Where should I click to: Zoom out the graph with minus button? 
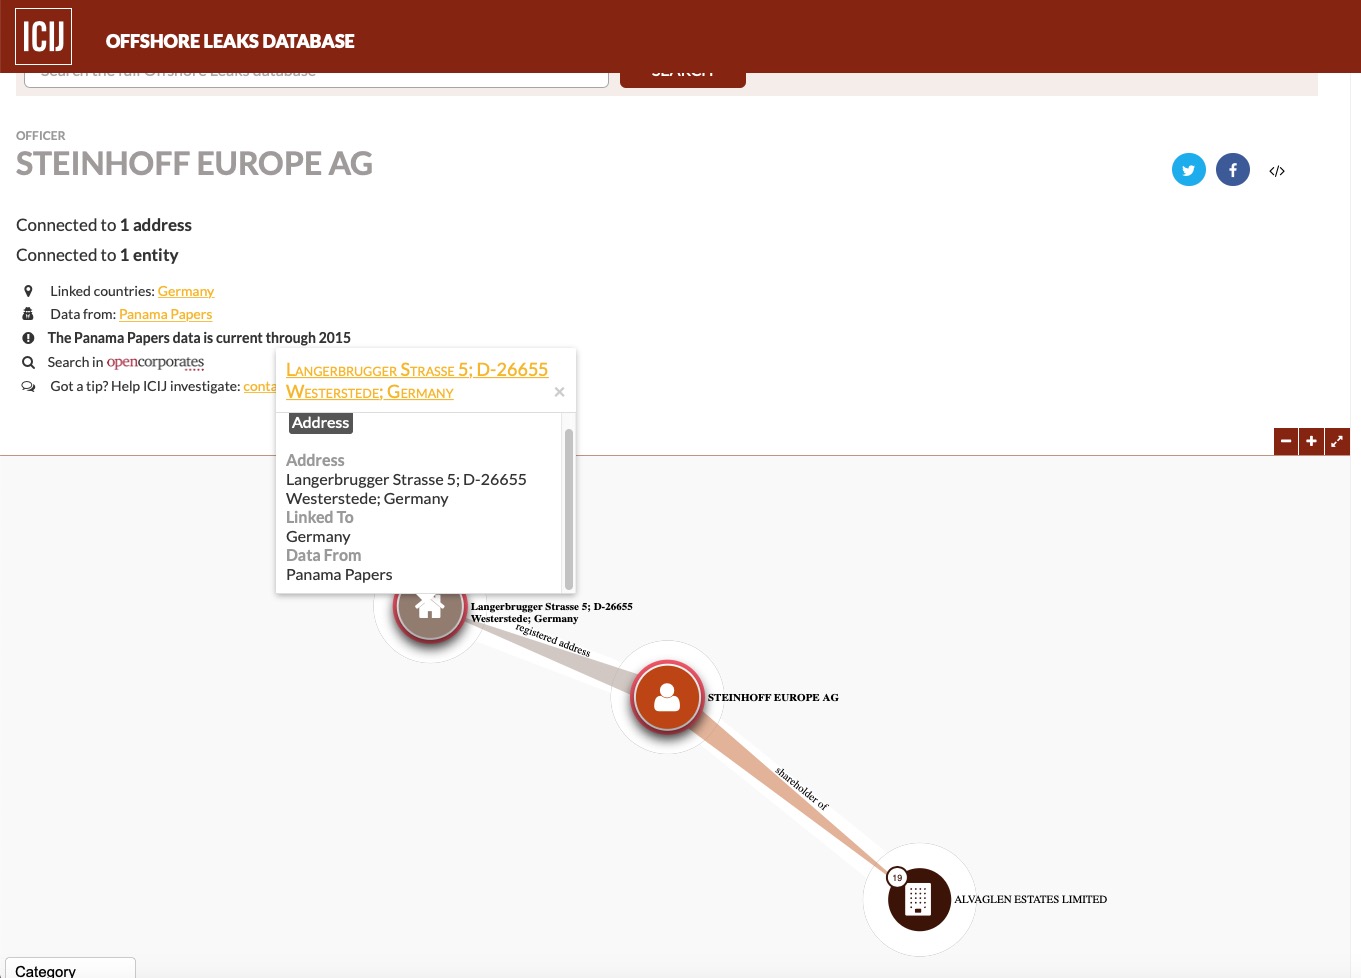pyautogui.click(x=1286, y=441)
